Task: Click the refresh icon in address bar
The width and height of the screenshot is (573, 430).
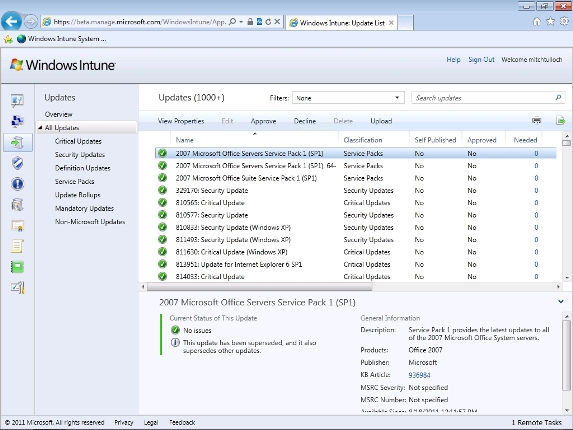Action: click(x=268, y=22)
